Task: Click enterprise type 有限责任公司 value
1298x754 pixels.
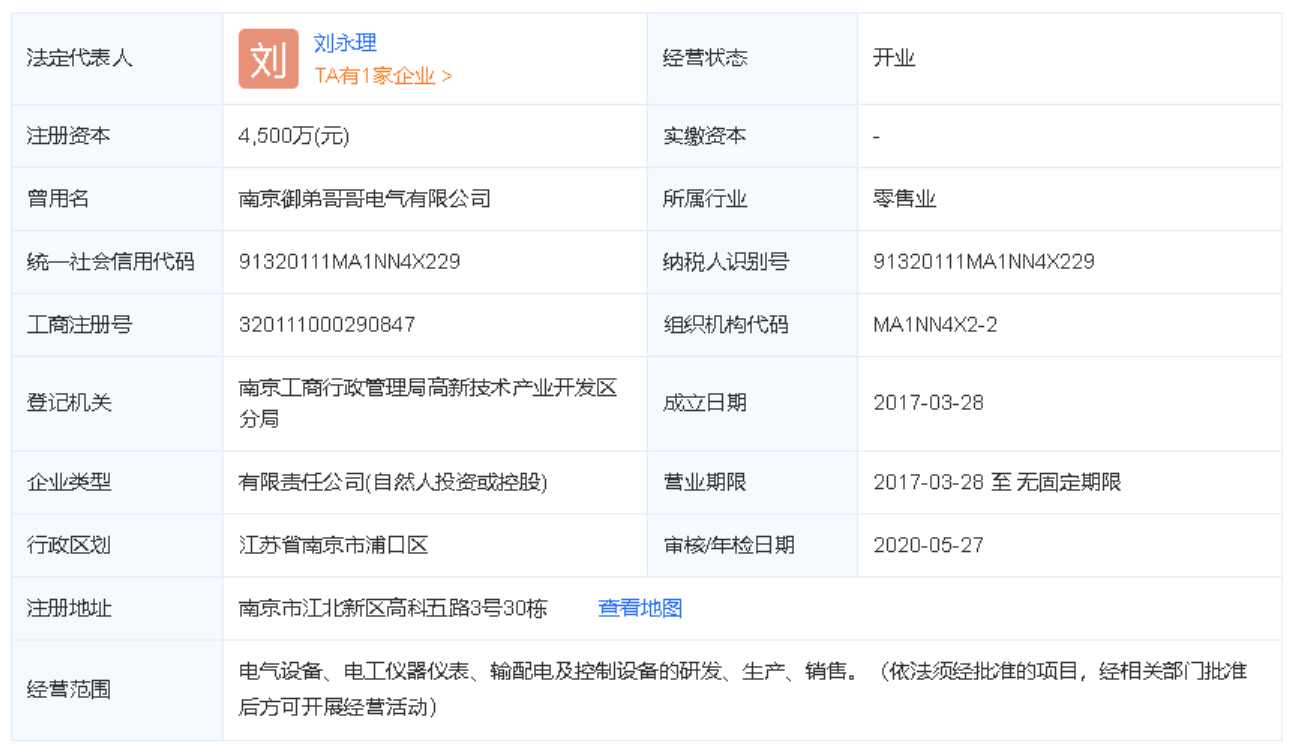Action: coord(392,482)
